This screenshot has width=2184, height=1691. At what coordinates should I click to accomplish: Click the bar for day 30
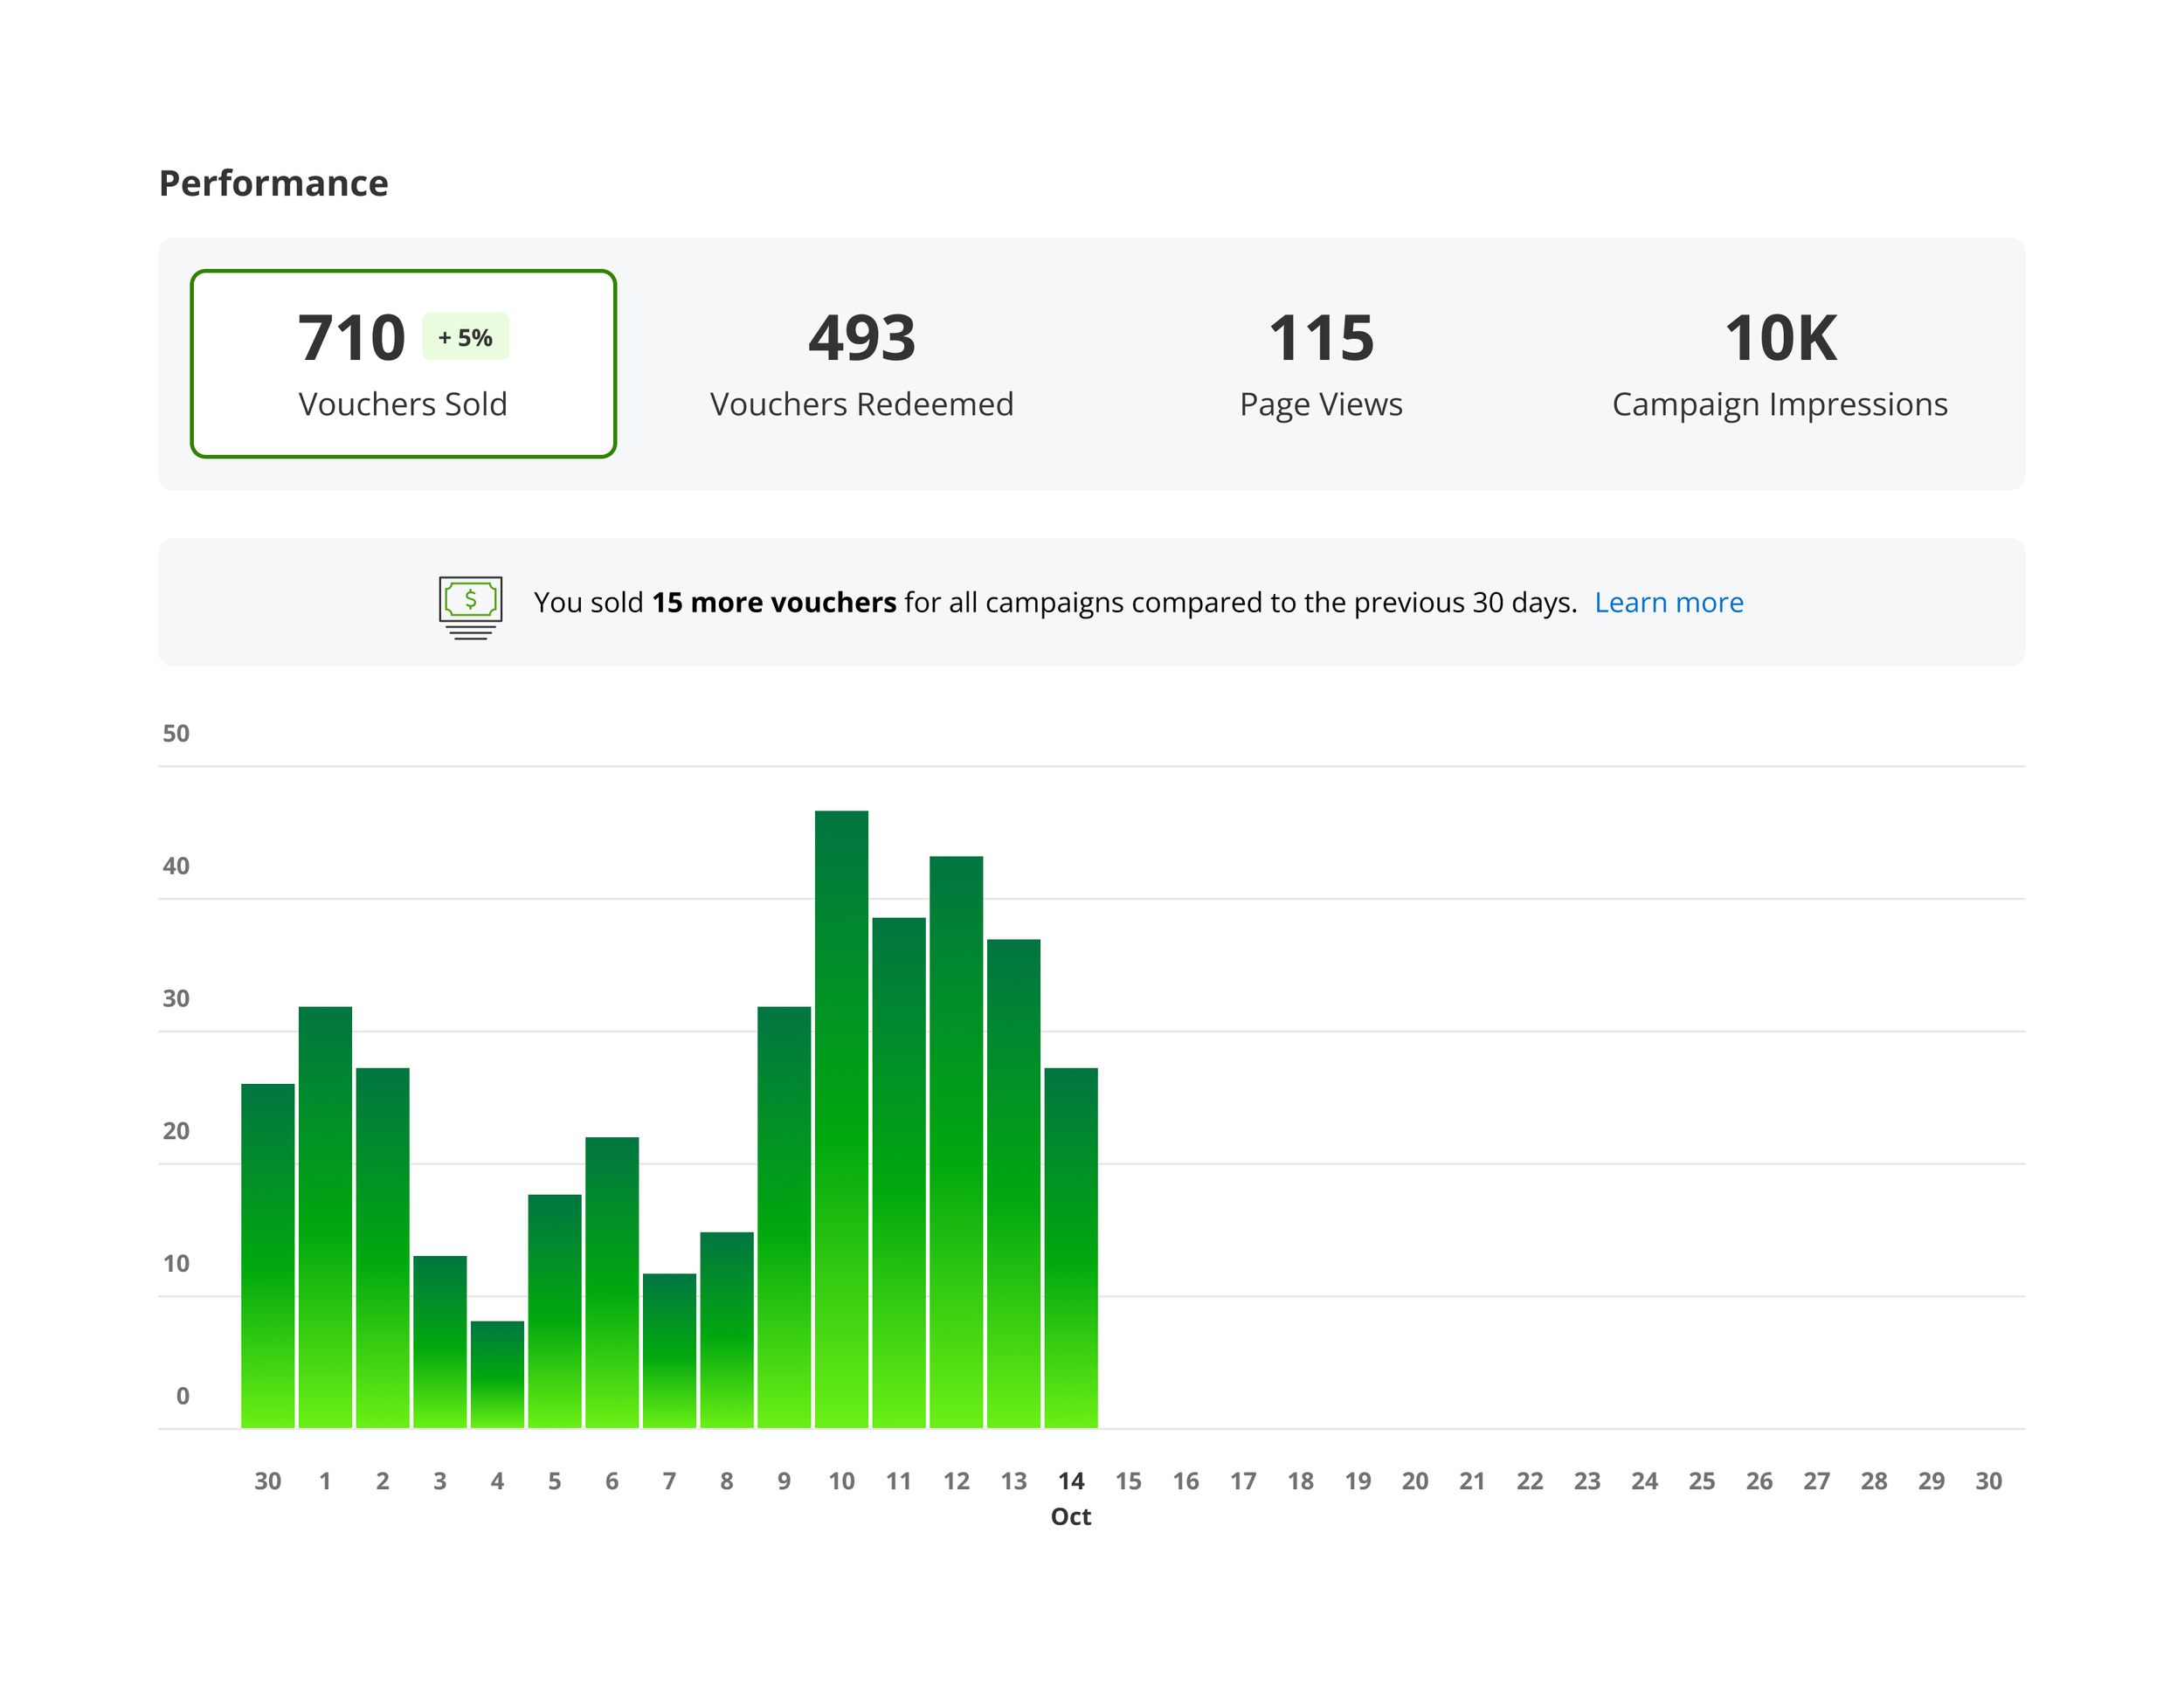267,1256
